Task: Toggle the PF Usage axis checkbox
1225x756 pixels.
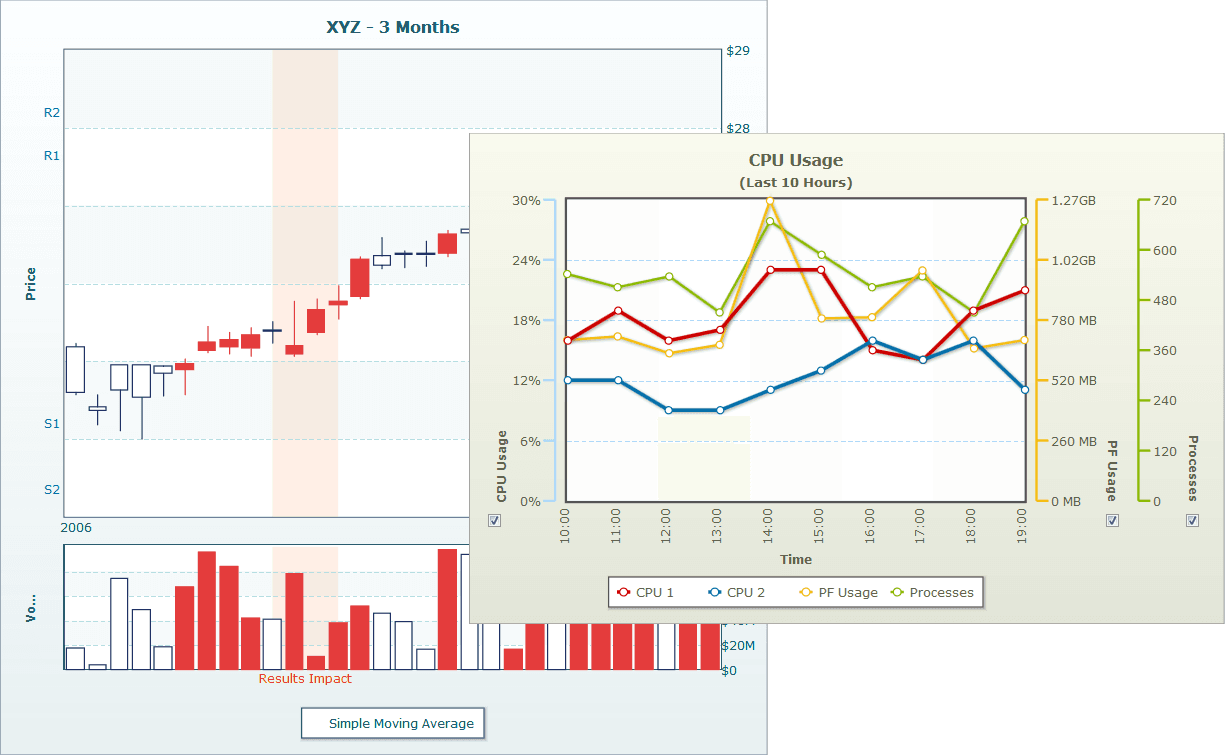Action: coord(1113,520)
